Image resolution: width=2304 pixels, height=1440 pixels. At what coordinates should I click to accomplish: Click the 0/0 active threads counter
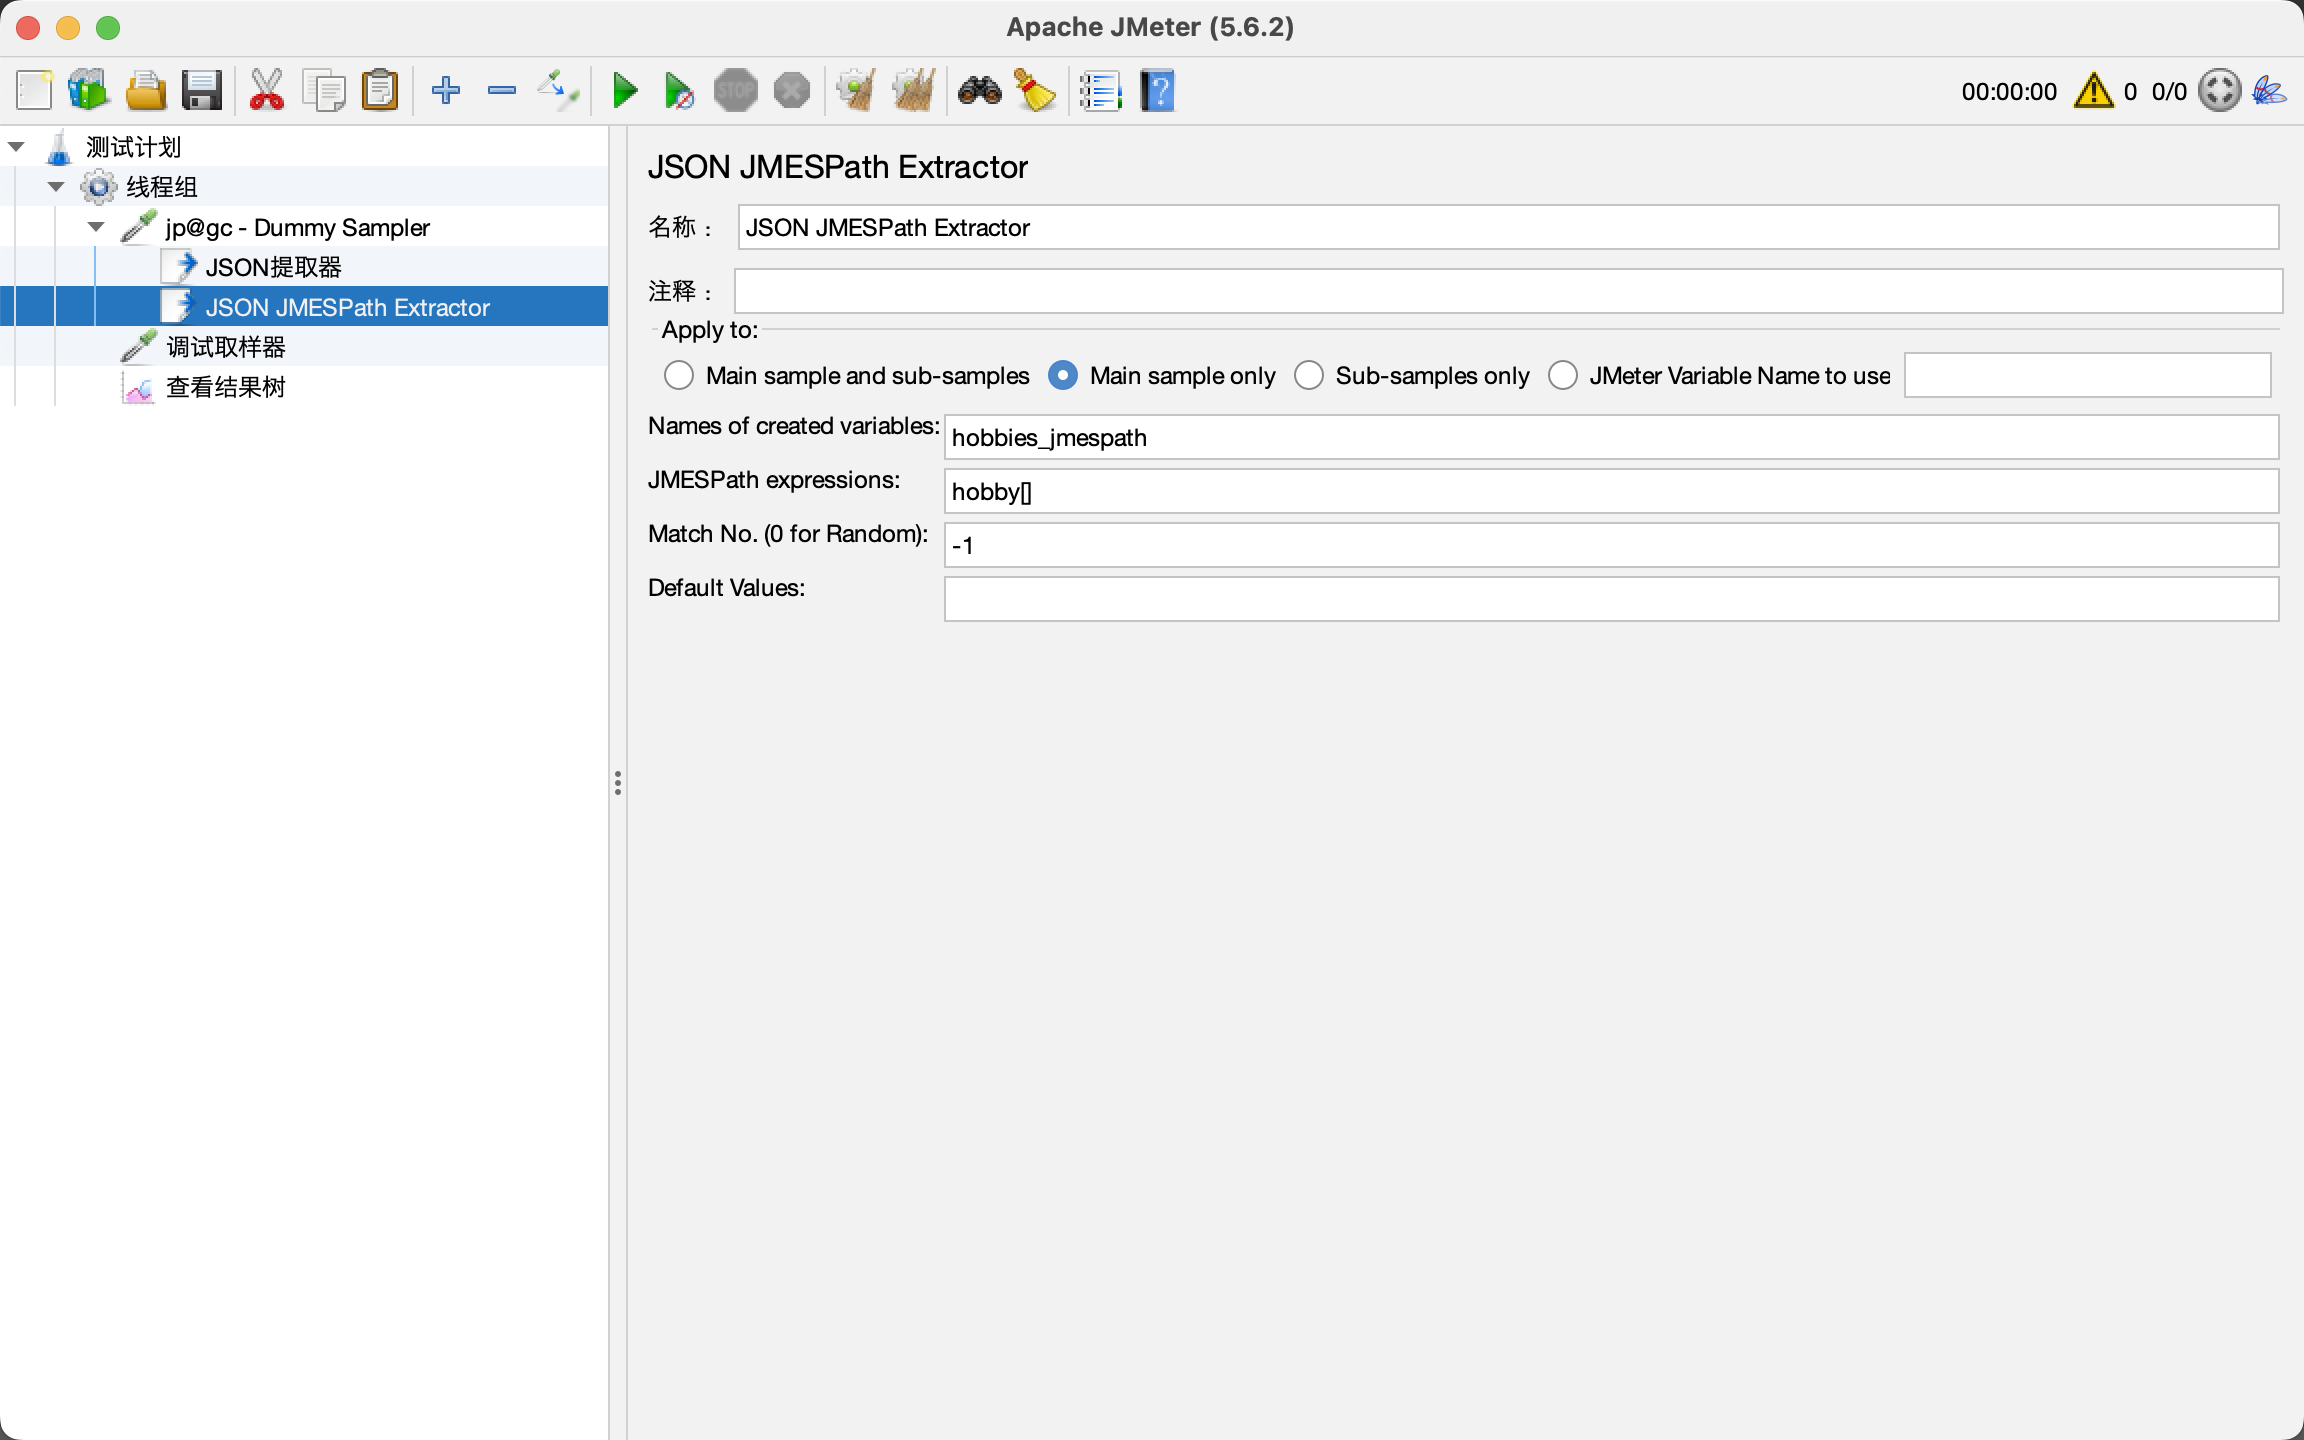pos(2169,91)
